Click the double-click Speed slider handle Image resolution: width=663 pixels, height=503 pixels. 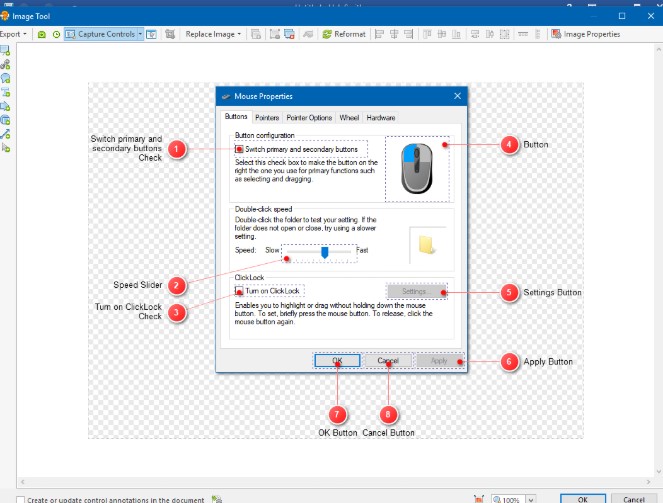(x=324, y=253)
